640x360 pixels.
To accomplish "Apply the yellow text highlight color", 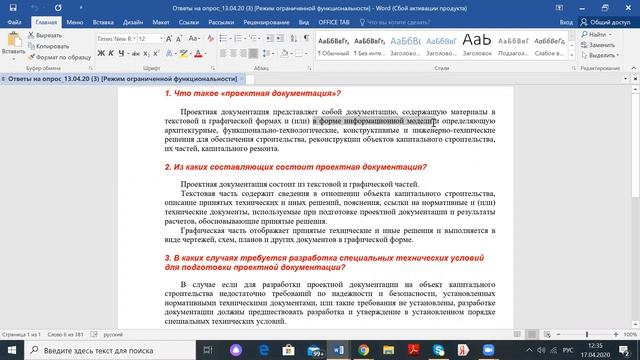I will tap(184, 53).
